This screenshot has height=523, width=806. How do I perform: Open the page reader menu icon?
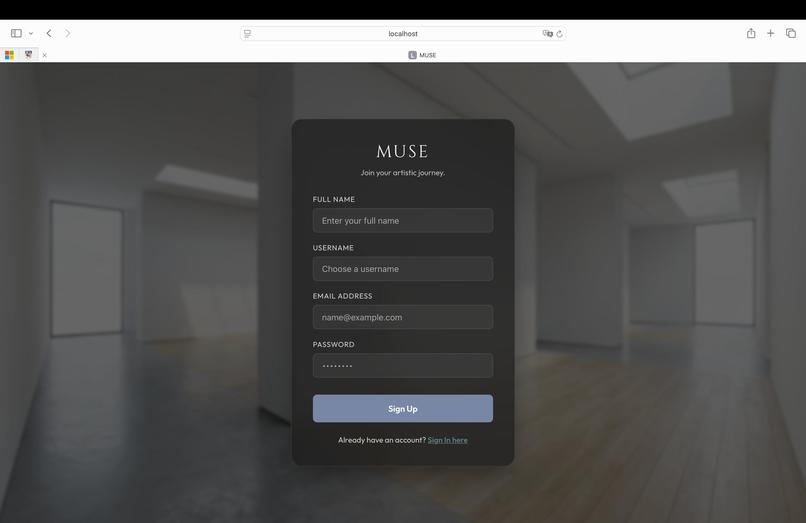[247, 34]
